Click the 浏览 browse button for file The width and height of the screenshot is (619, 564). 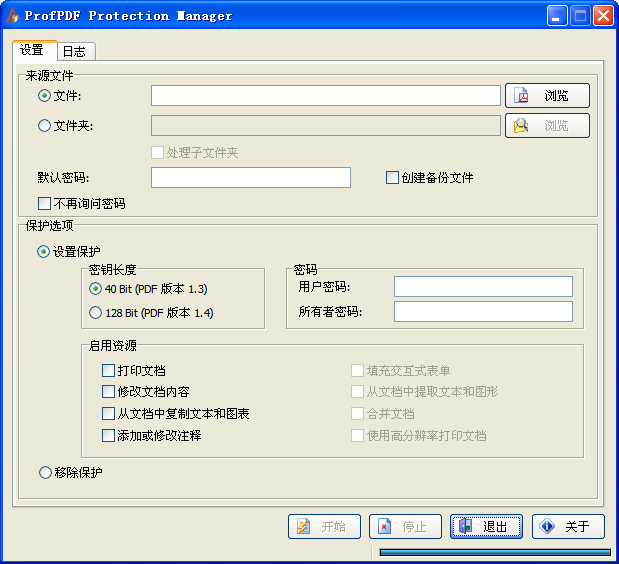point(546,96)
